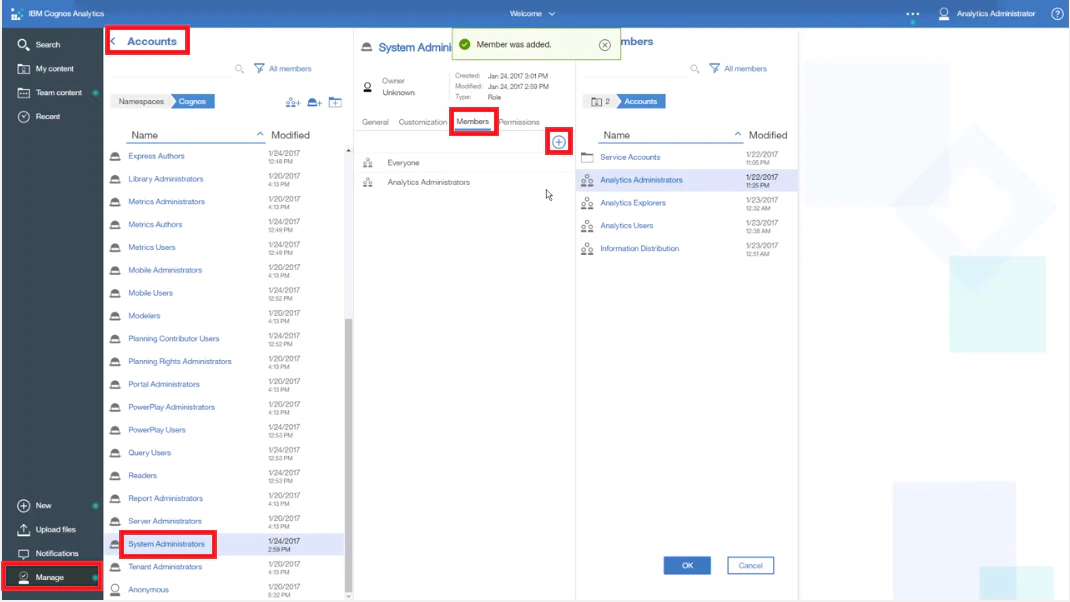This screenshot has height=602, width=1070.
Task: Open the Query Users role
Action: tap(149, 453)
